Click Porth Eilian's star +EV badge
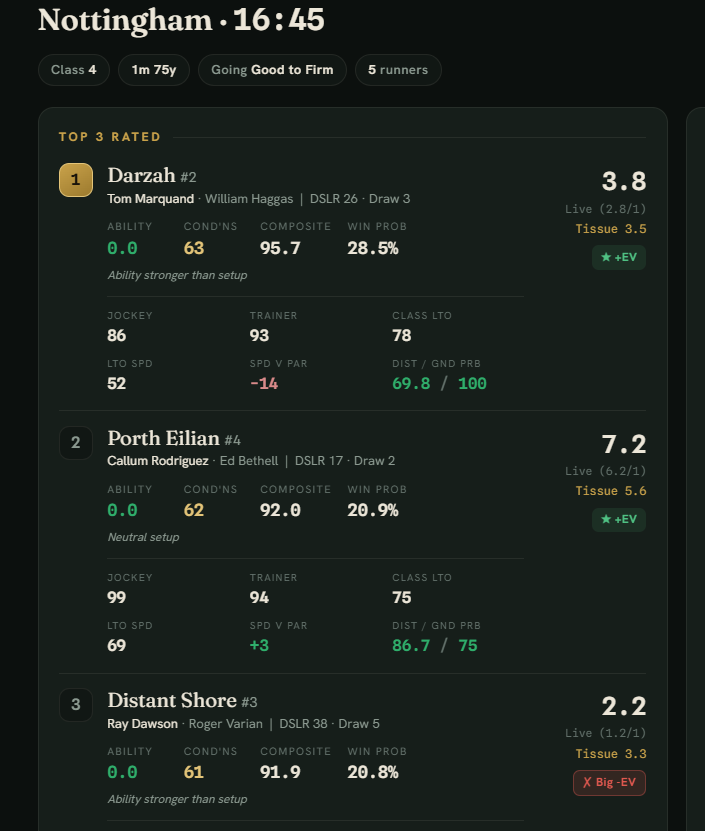Screen dimensions: 705x831 pyautogui.click(x=619, y=519)
